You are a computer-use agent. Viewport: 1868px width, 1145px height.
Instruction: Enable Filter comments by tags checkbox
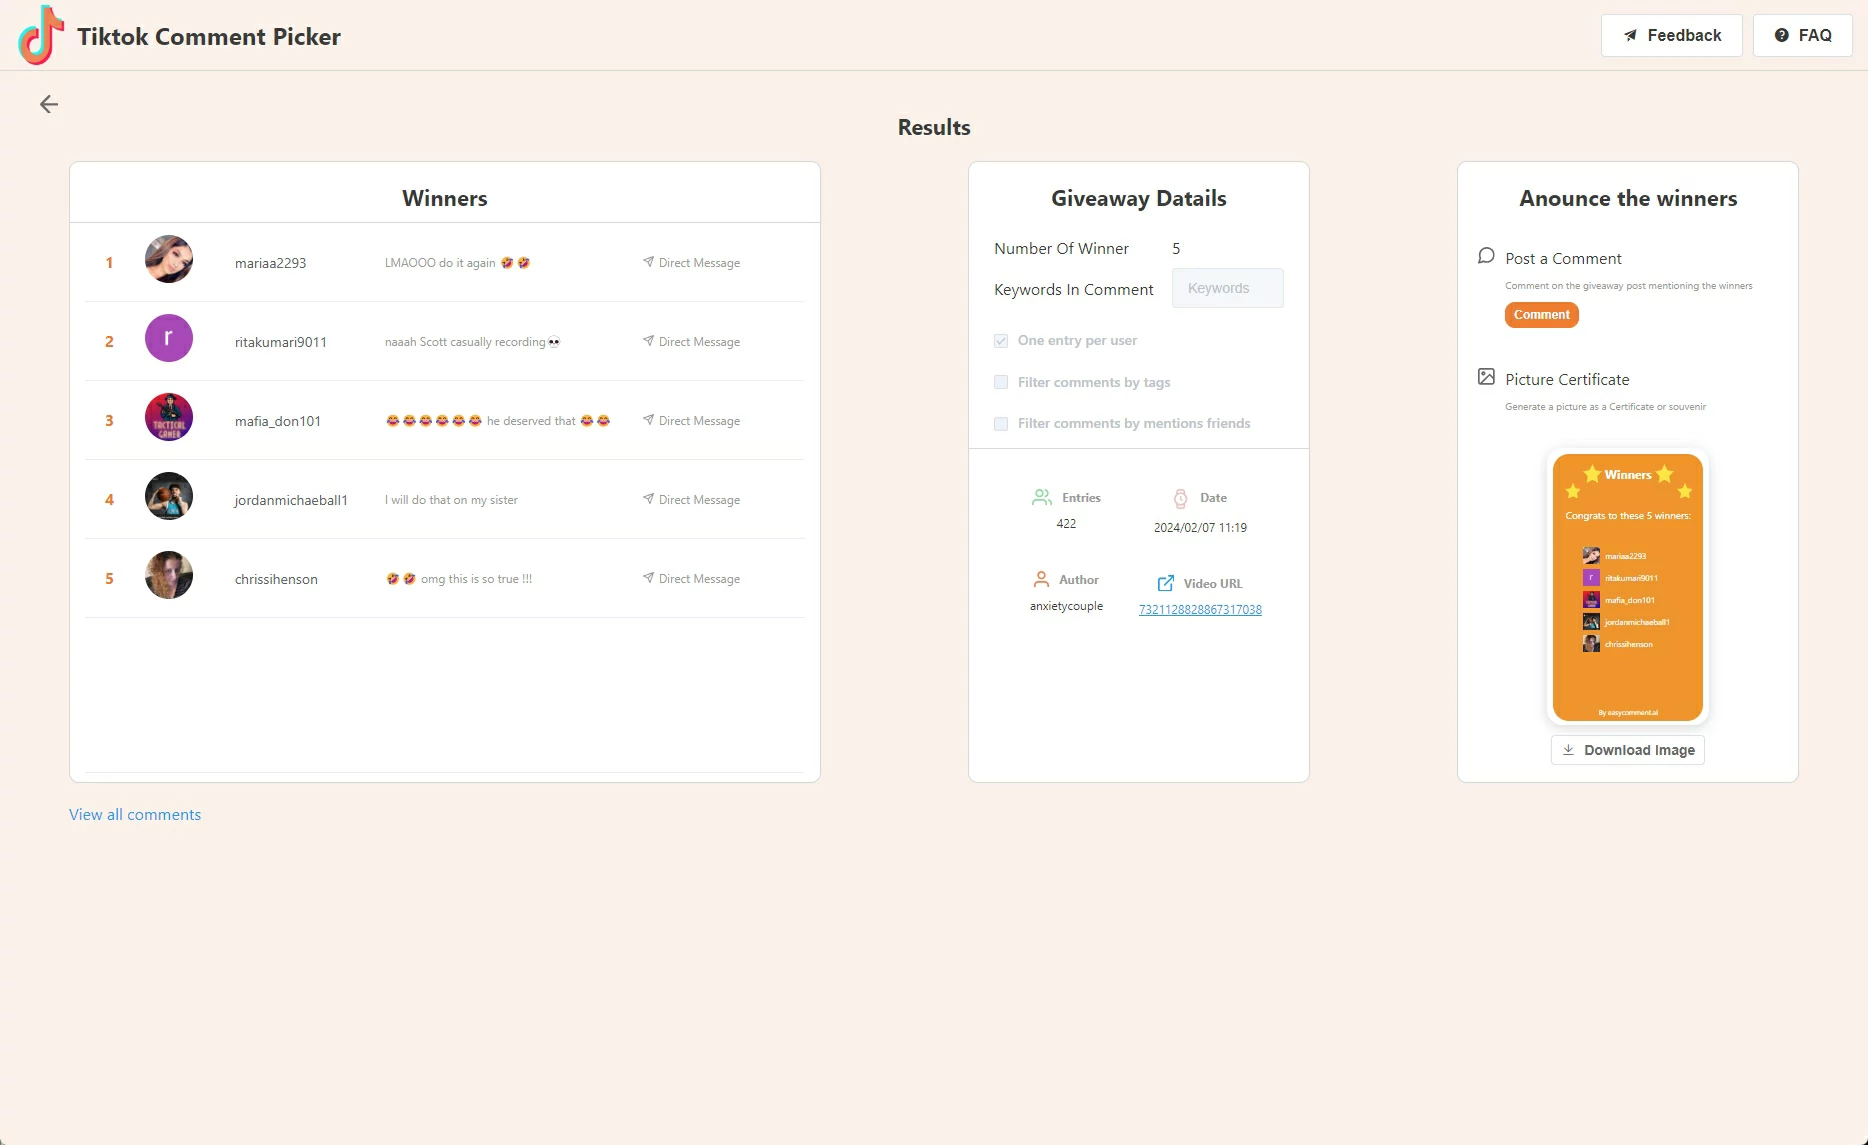(x=1001, y=382)
